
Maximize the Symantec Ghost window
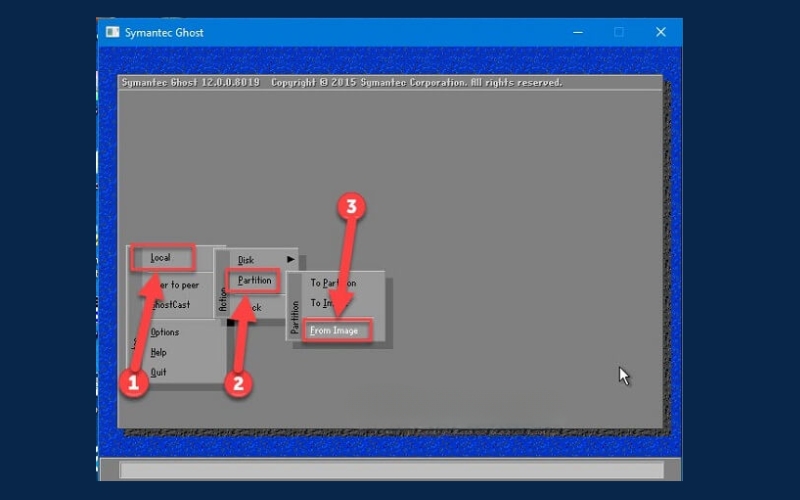click(618, 32)
